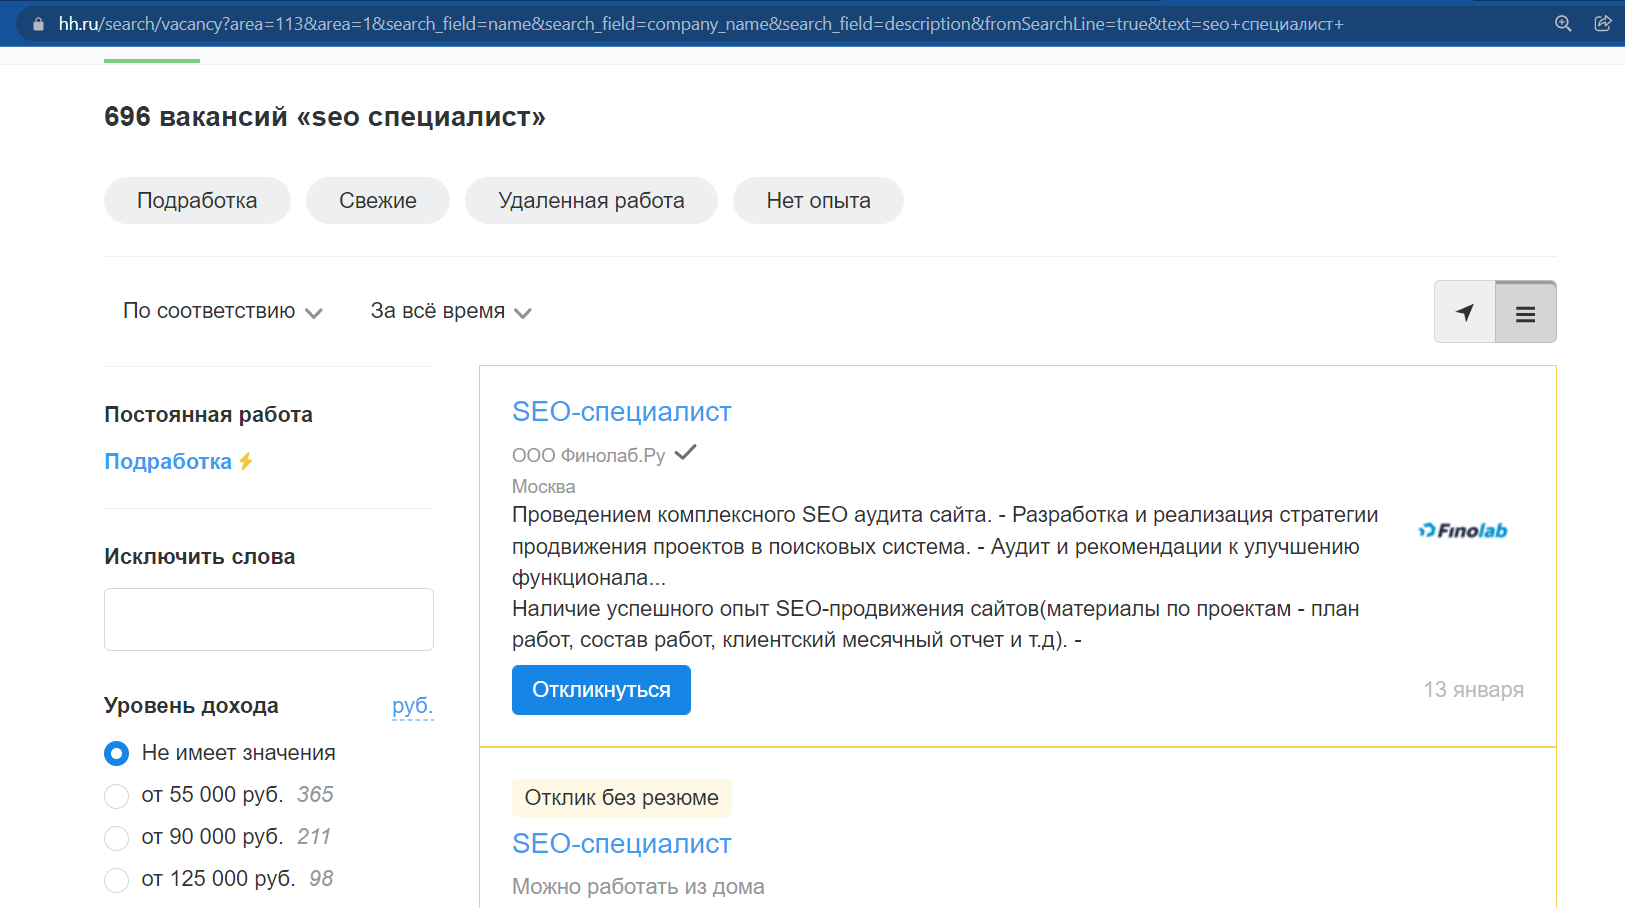Click the Finolab company logo

pos(1463,530)
